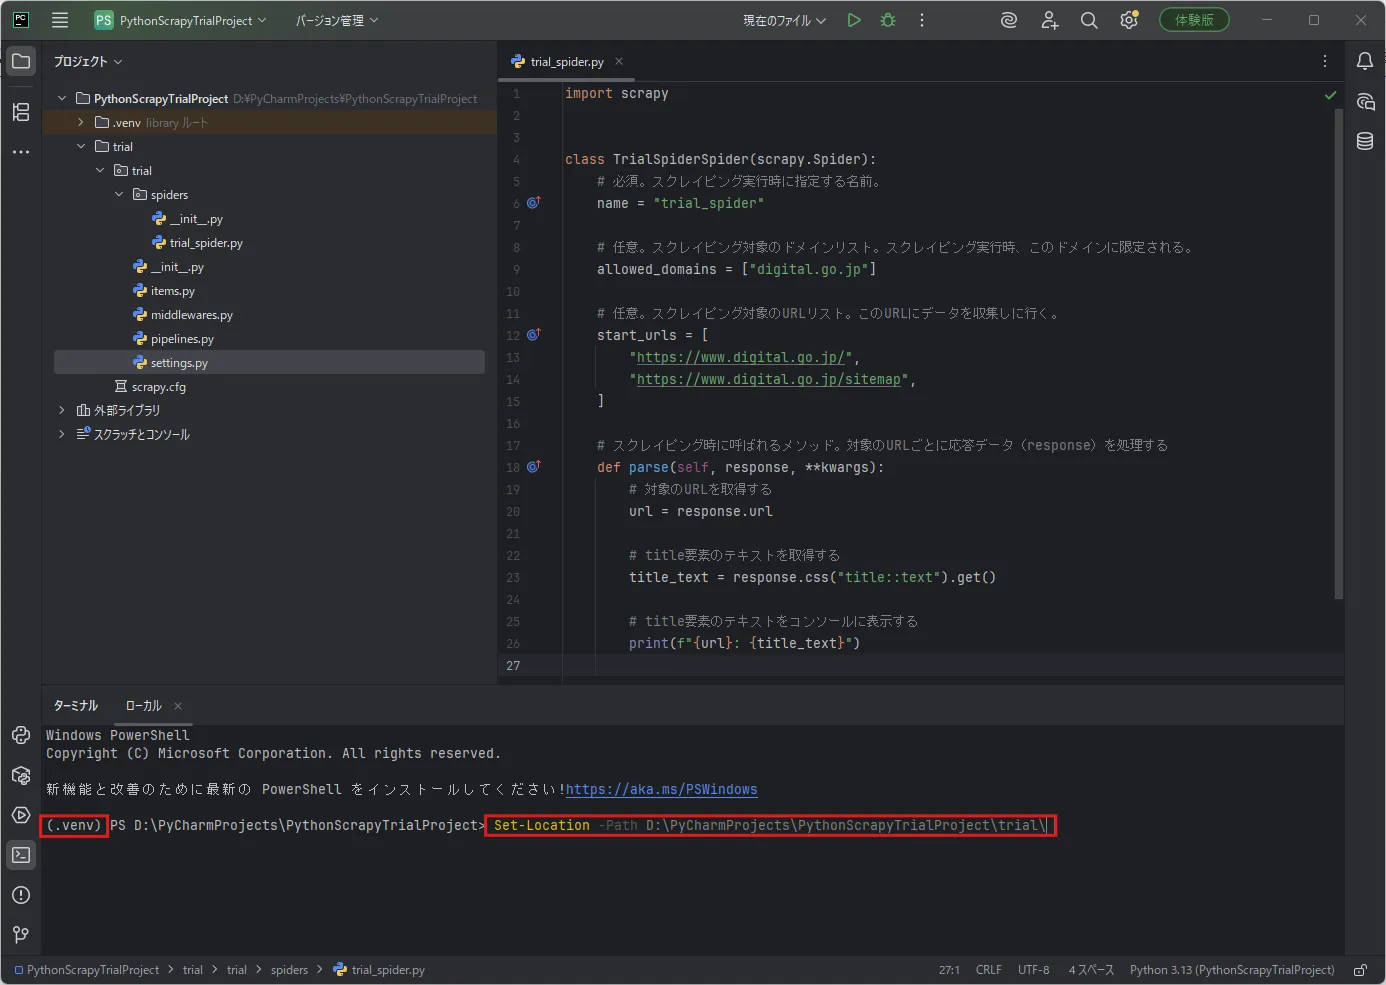Open the Database tool window icon
Image resolution: width=1386 pixels, height=985 pixels.
pyautogui.click(x=1365, y=141)
